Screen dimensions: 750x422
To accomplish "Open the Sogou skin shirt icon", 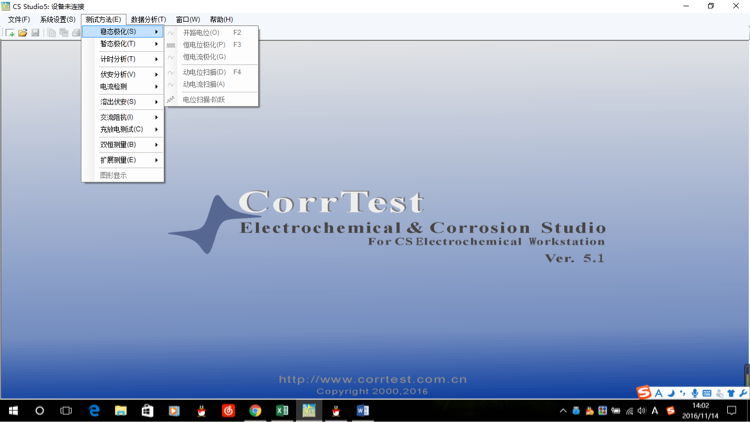I will [731, 393].
